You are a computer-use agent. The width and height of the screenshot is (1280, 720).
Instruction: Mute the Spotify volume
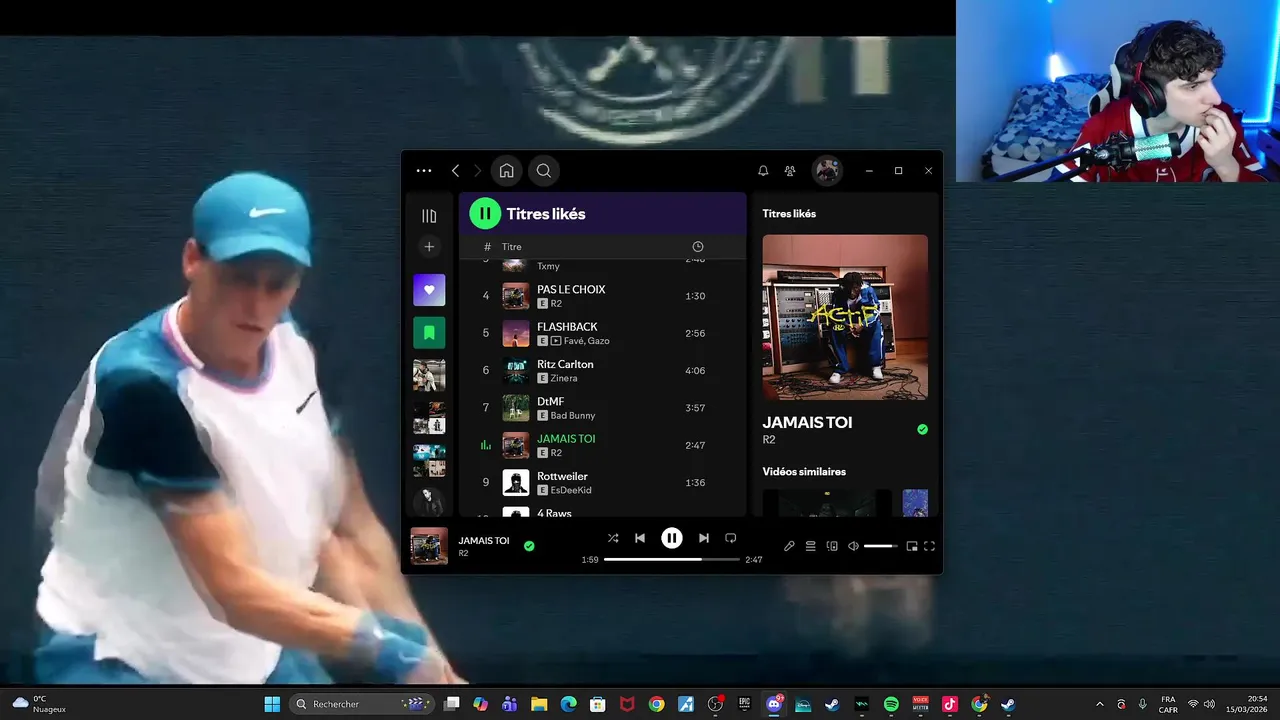coord(853,546)
